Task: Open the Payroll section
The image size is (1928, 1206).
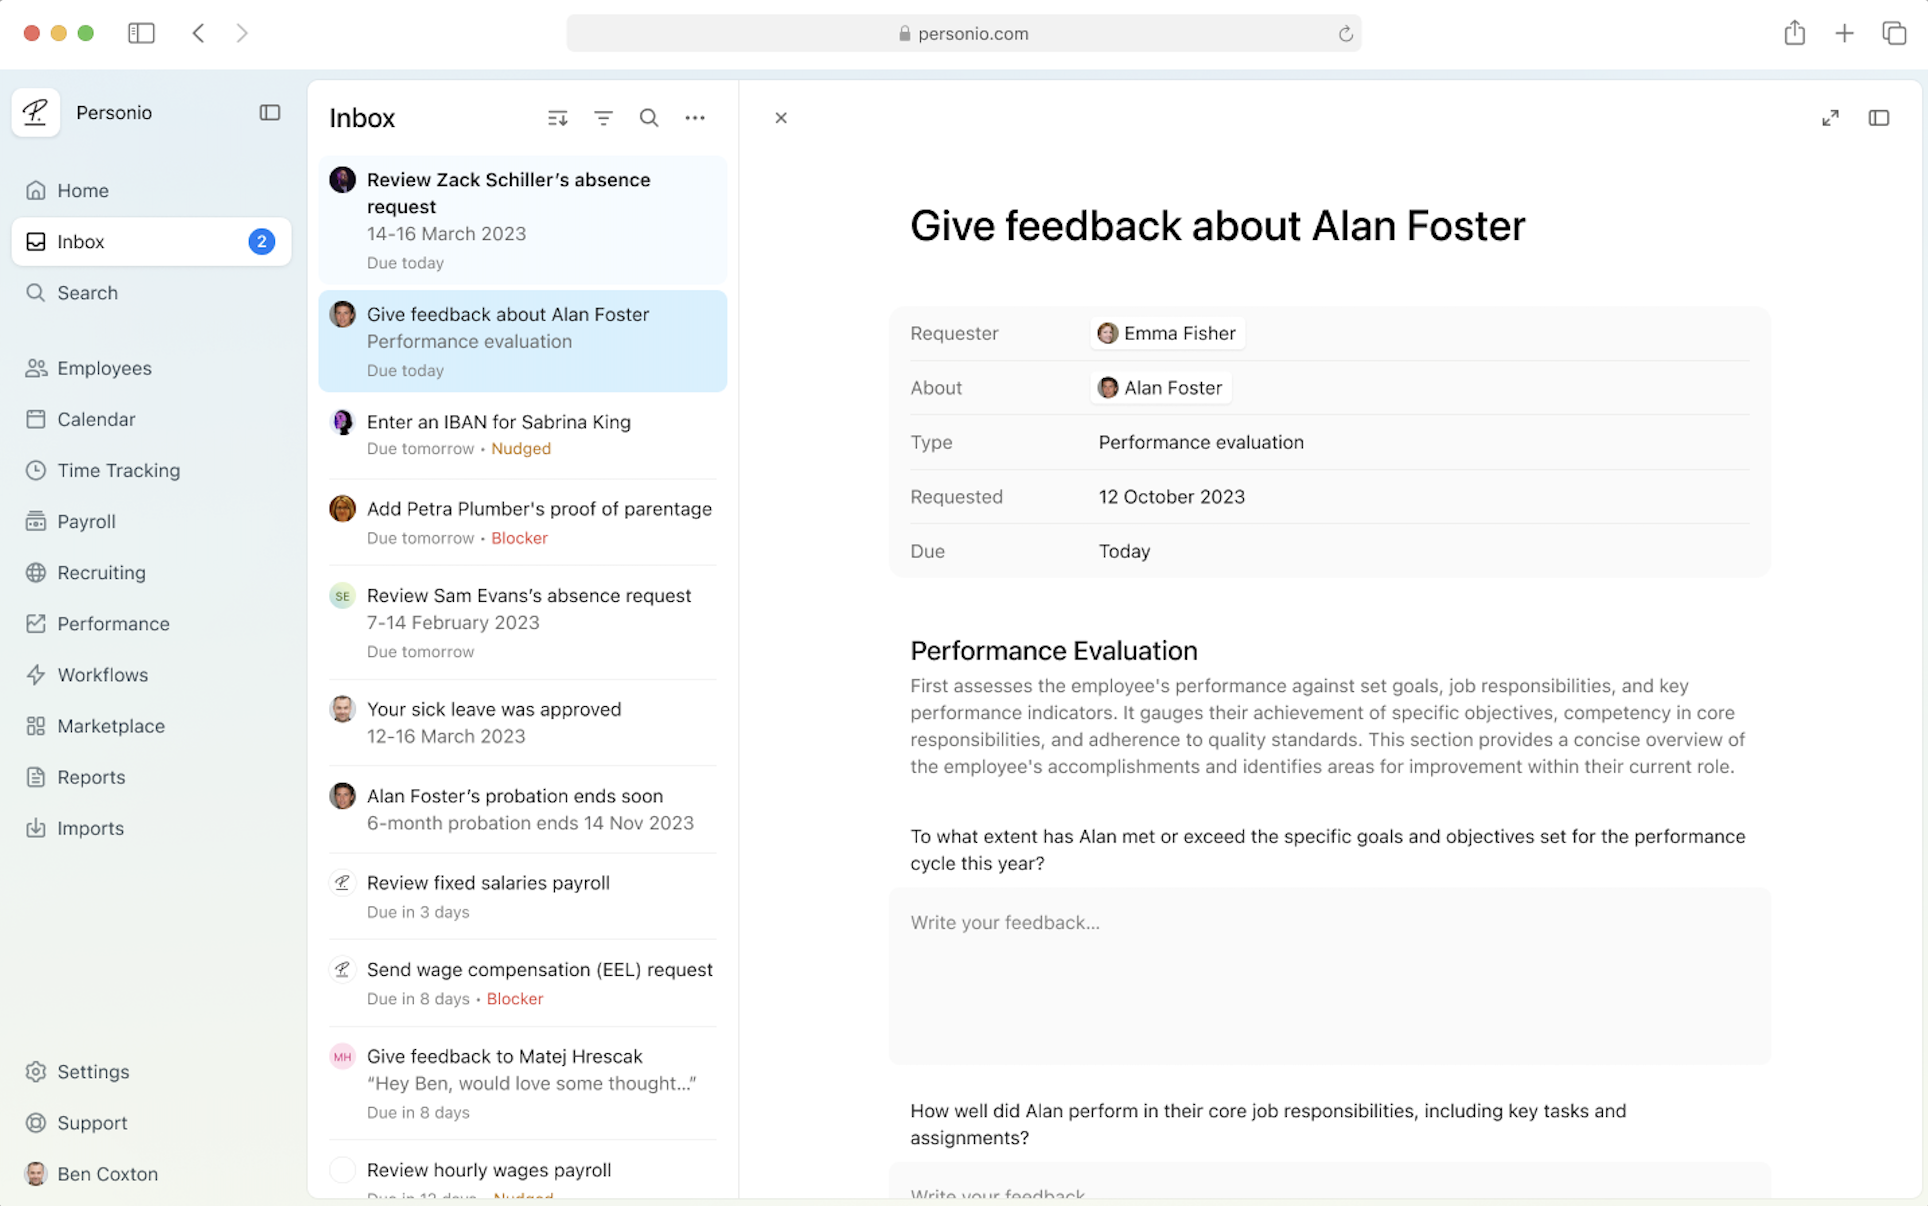Action: (151, 521)
